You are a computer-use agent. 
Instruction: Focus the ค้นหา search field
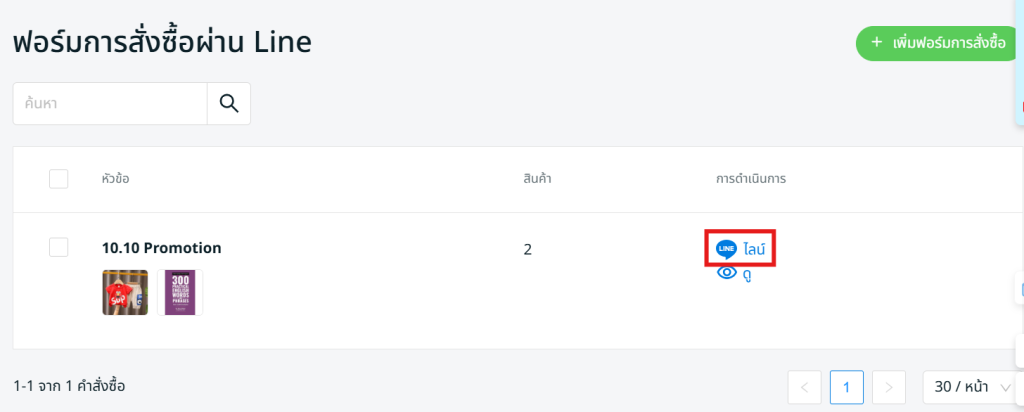pyautogui.click(x=110, y=103)
